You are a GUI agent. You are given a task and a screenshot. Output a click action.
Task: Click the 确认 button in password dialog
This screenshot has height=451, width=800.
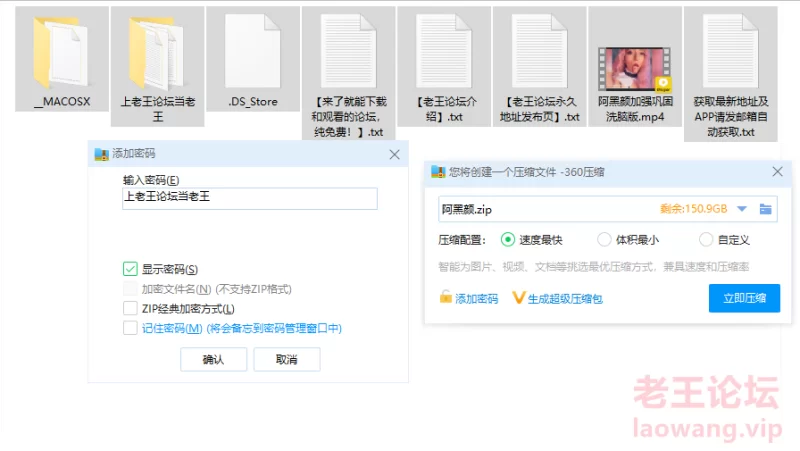pyautogui.click(x=213, y=360)
